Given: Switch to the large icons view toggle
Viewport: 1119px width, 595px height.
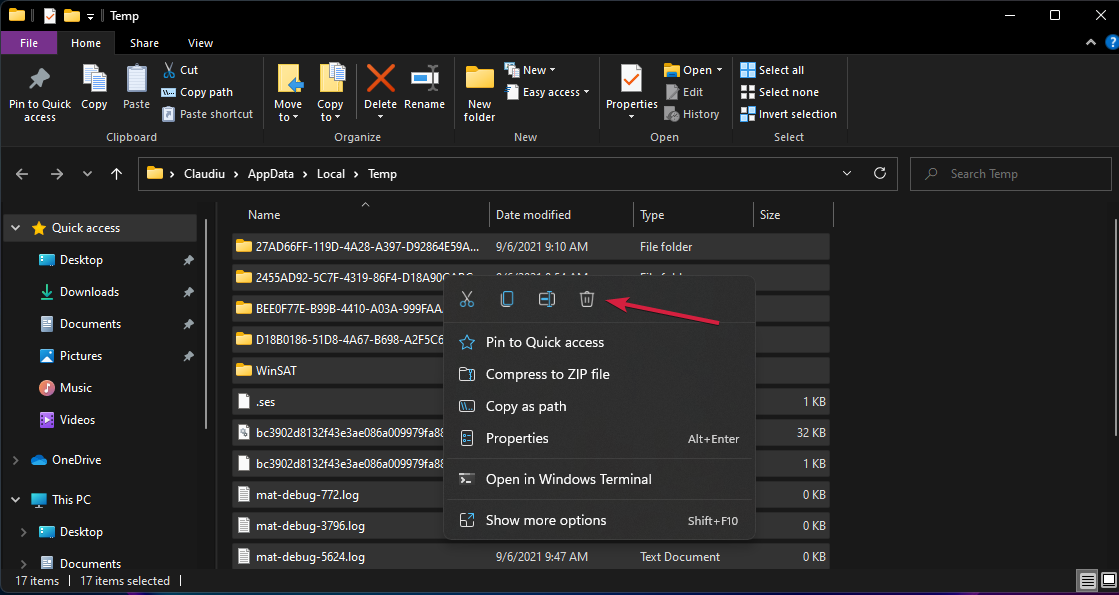Looking at the screenshot, I should [x=1107, y=579].
